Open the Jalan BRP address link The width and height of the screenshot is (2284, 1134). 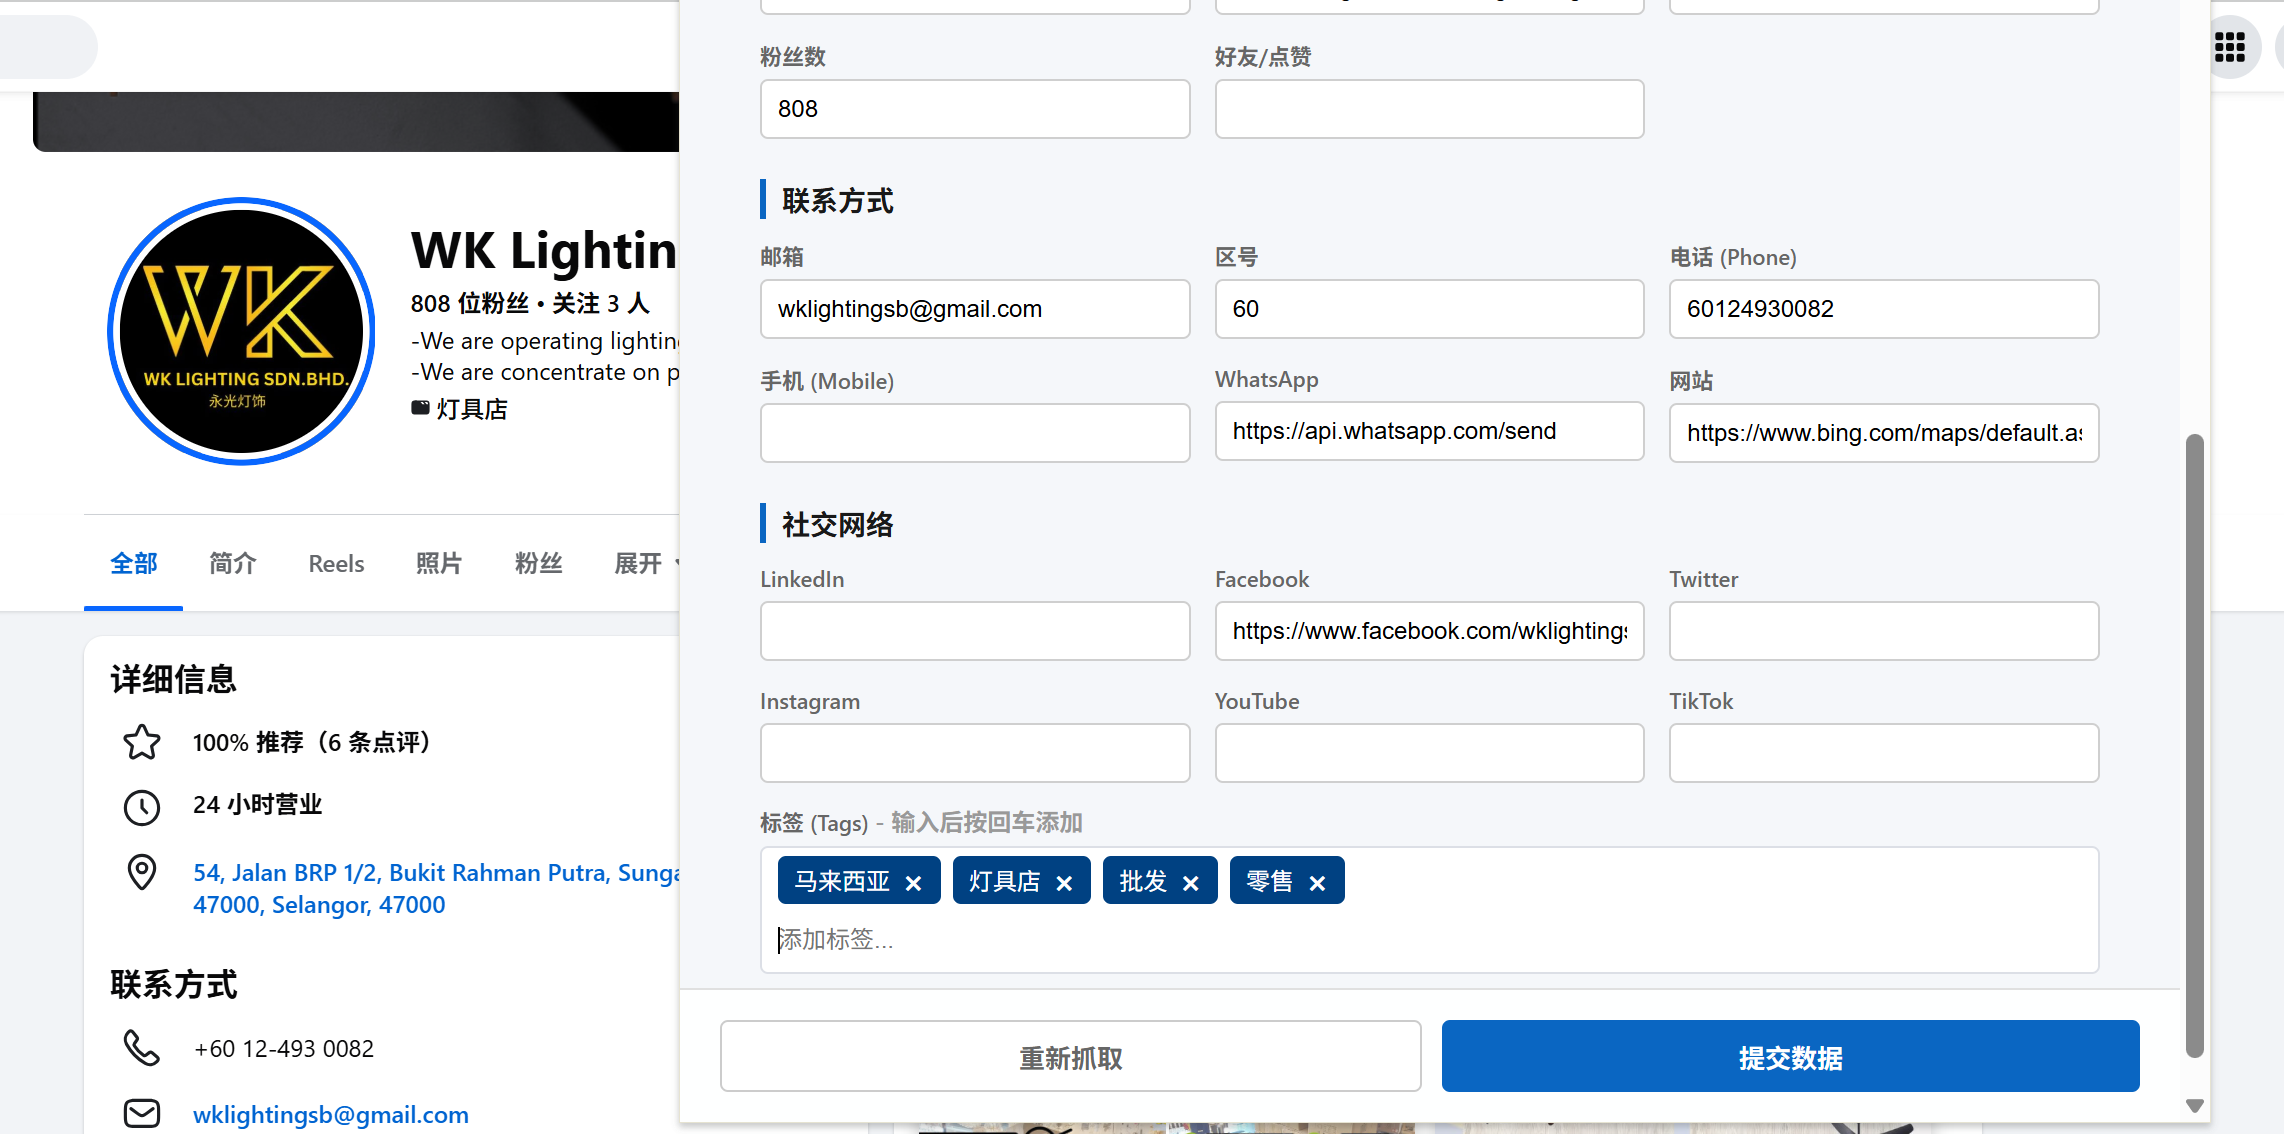click(436, 888)
